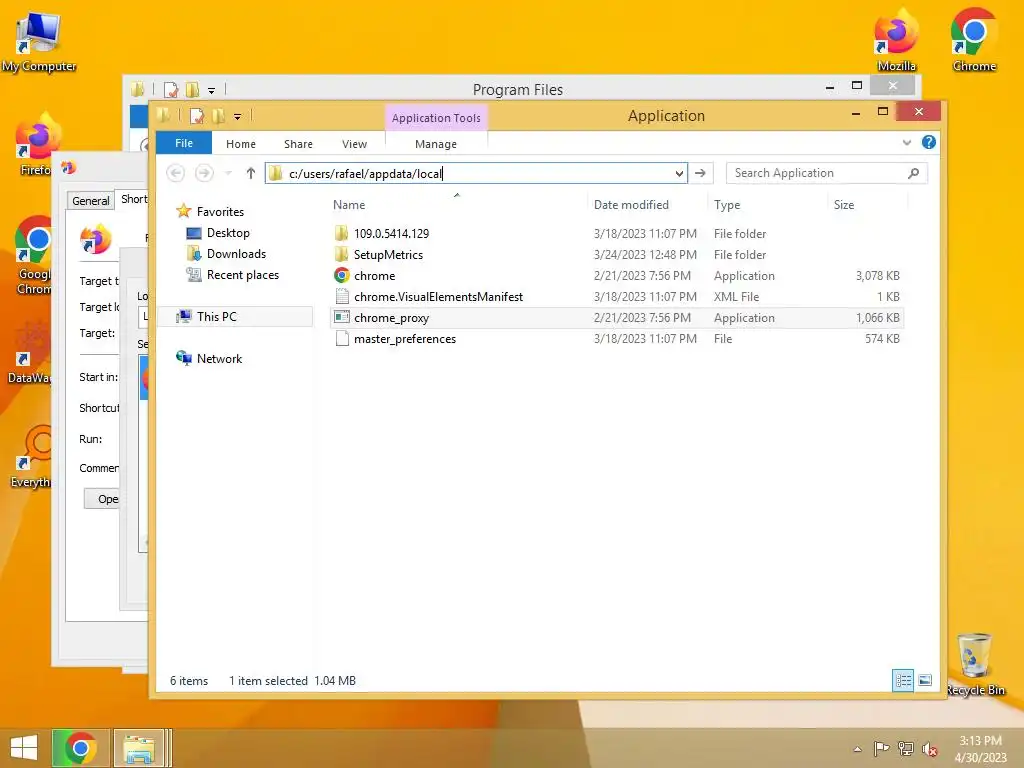Image resolution: width=1024 pixels, height=768 pixels.
Task: Click the '3/24/2023 12:48 PM' date cell
Action: pos(645,255)
